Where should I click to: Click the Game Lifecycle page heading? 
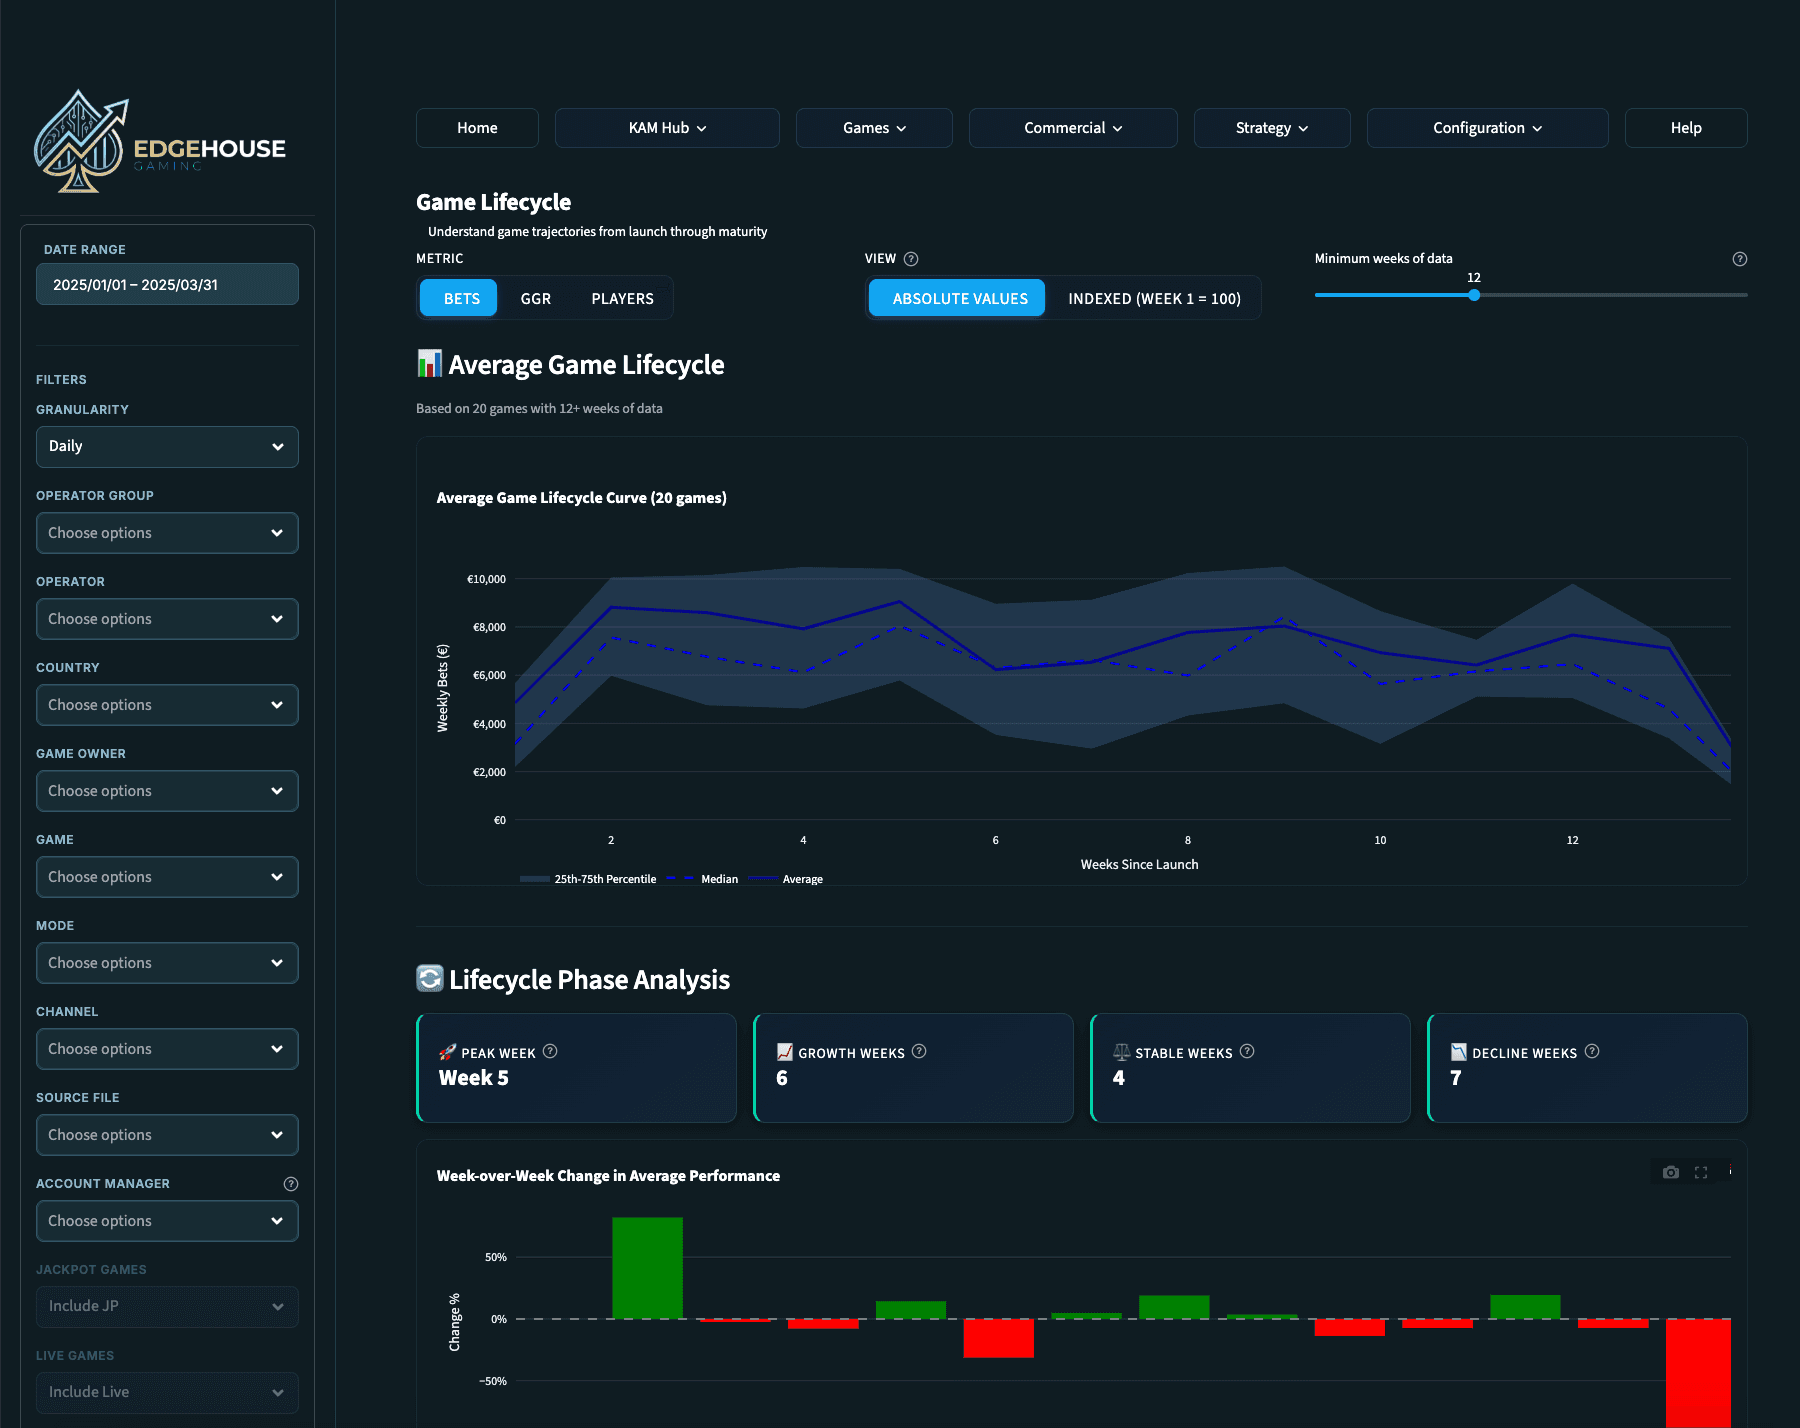(493, 202)
